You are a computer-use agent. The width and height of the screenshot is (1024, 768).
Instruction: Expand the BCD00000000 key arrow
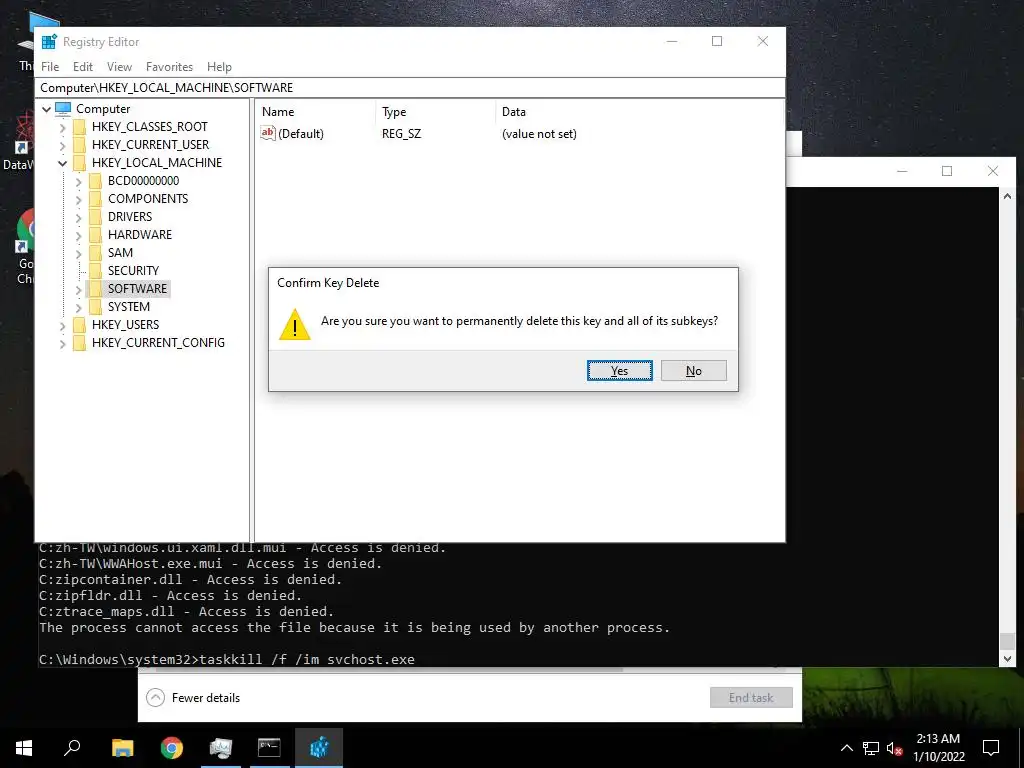coord(78,181)
